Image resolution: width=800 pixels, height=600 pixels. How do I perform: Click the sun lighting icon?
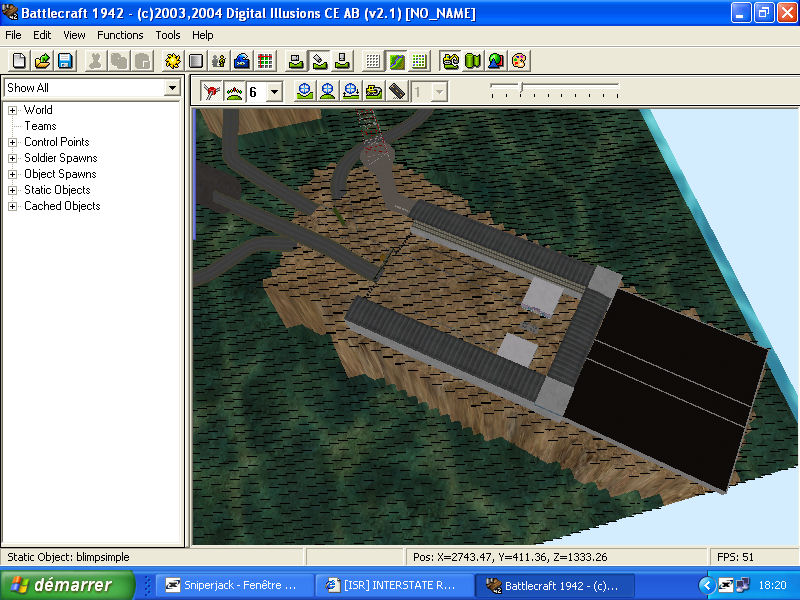click(x=172, y=61)
